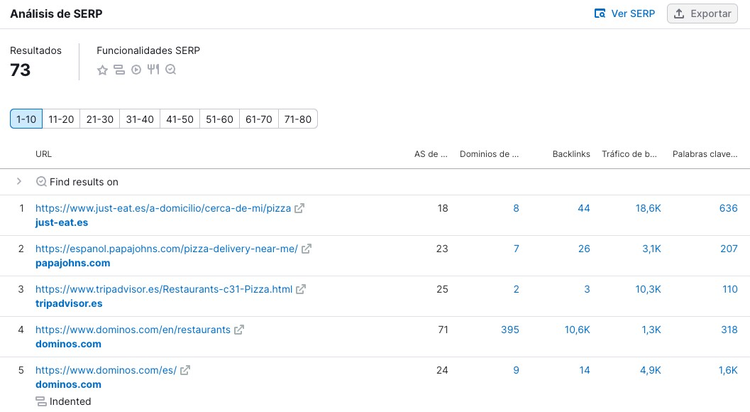Click backlinks value 14 for dominos.com/es

tap(585, 370)
